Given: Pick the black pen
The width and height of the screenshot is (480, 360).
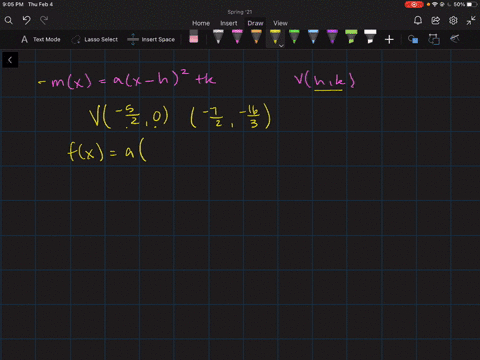Looking at the screenshot, I should tap(218, 37).
